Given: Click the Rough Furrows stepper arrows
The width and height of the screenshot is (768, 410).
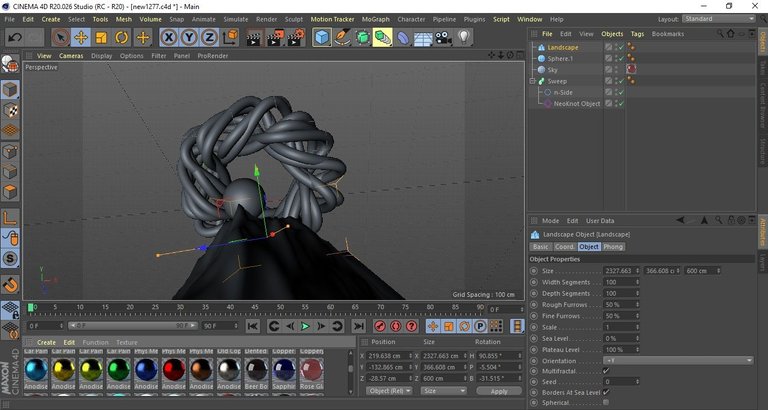Looking at the screenshot, I should (637, 305).
